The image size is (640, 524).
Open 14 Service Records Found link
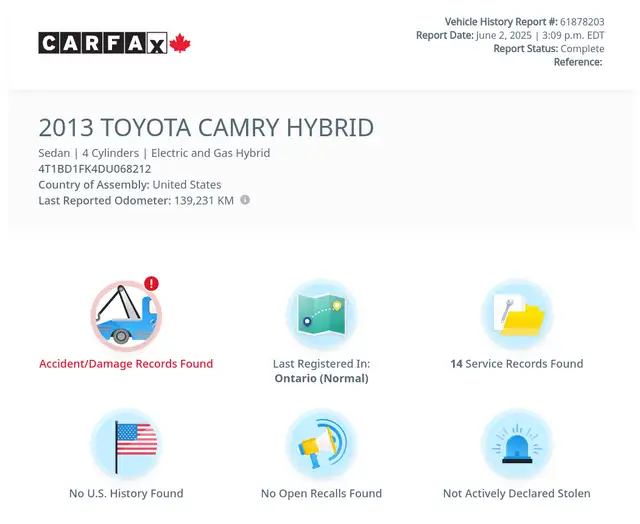click(x=517, y=364)
